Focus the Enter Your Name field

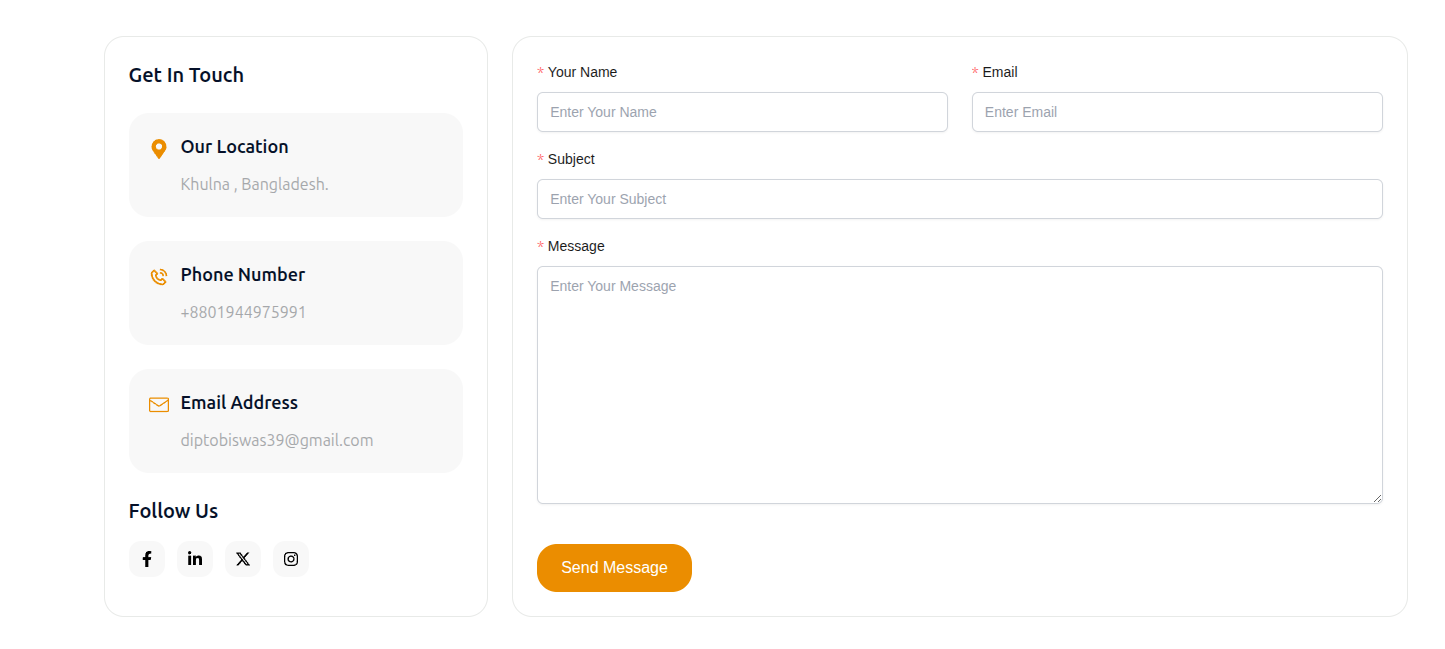pyautogui.click(x=742, y=112)
